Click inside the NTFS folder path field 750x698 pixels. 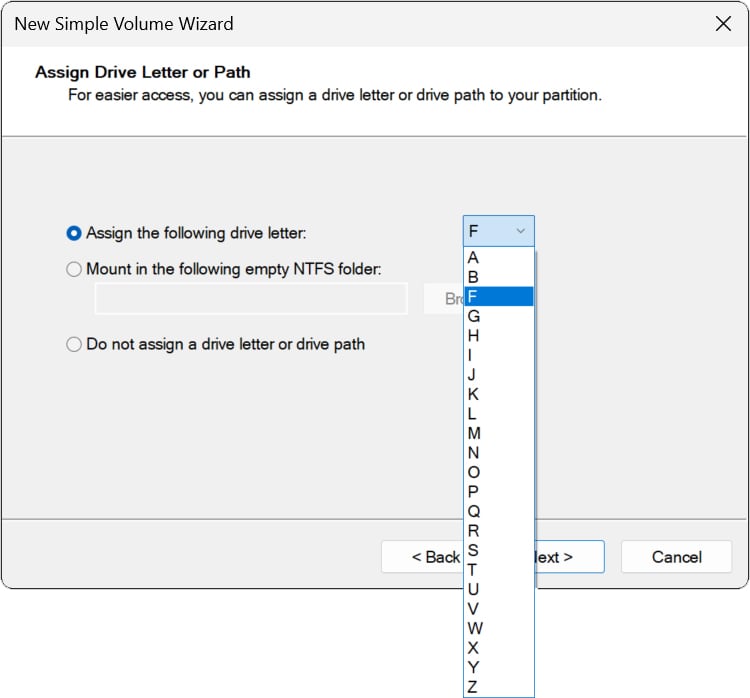250,299
